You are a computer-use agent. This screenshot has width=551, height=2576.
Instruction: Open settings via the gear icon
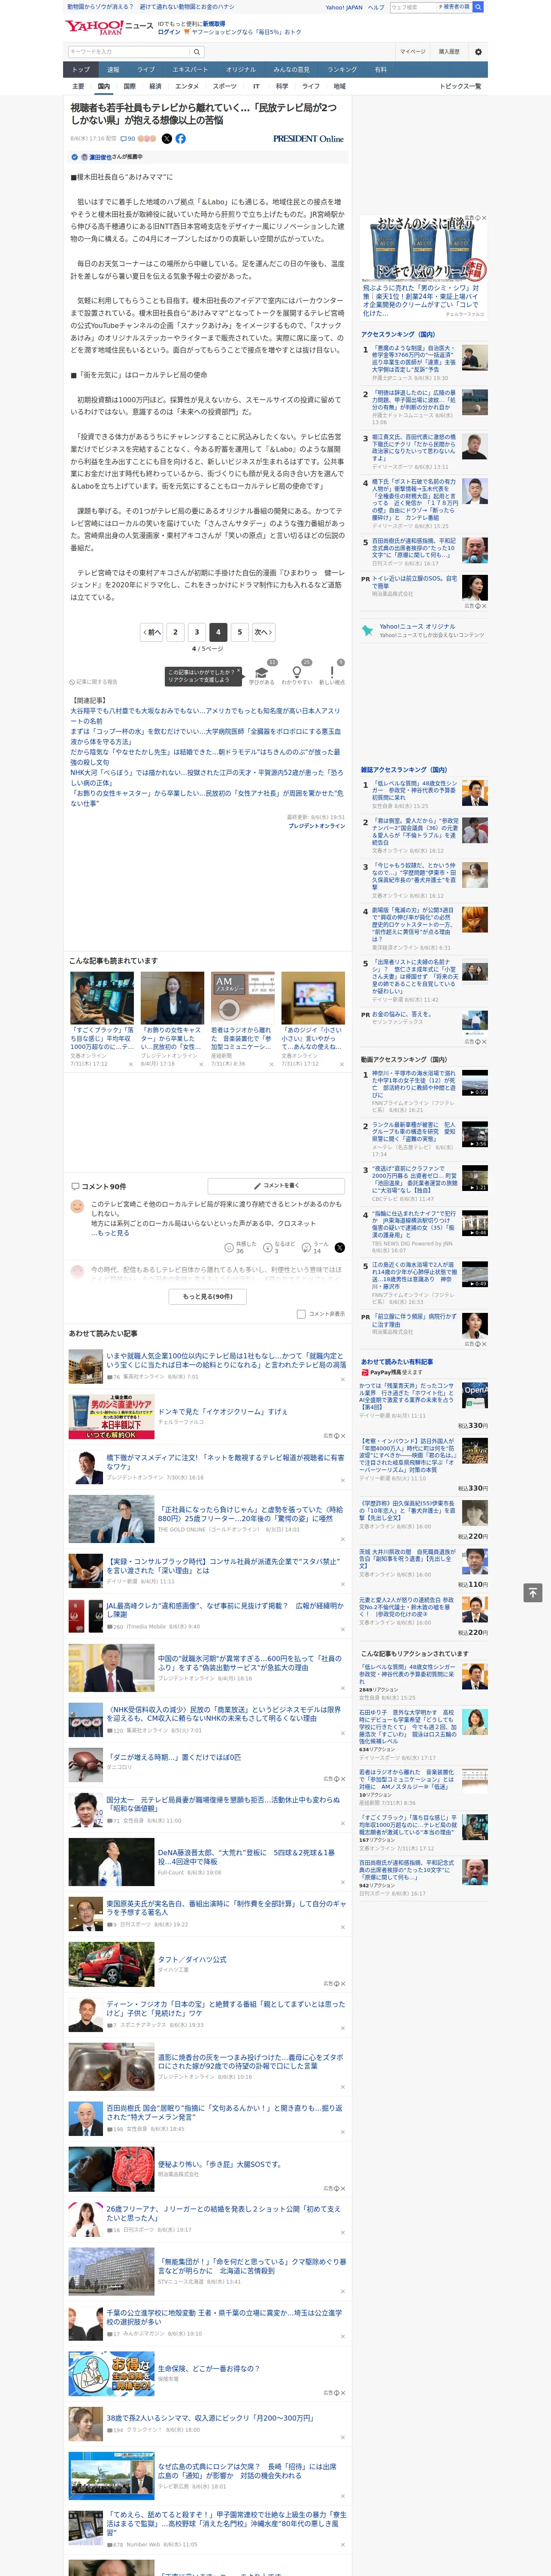[478, 52]
